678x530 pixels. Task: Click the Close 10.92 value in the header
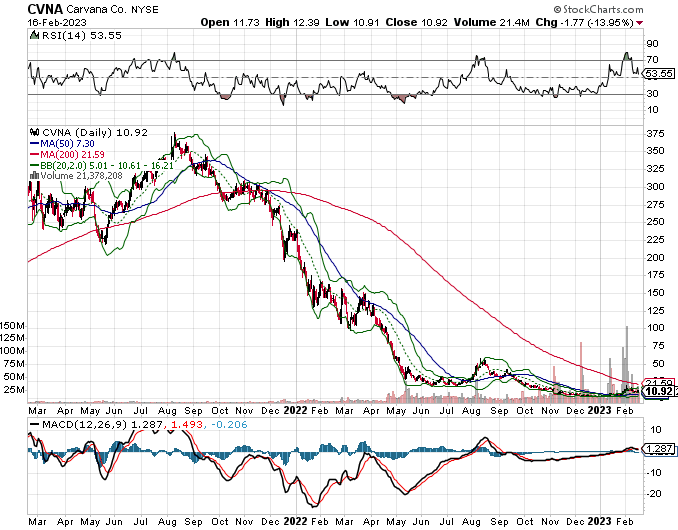[x=416, y=22]
